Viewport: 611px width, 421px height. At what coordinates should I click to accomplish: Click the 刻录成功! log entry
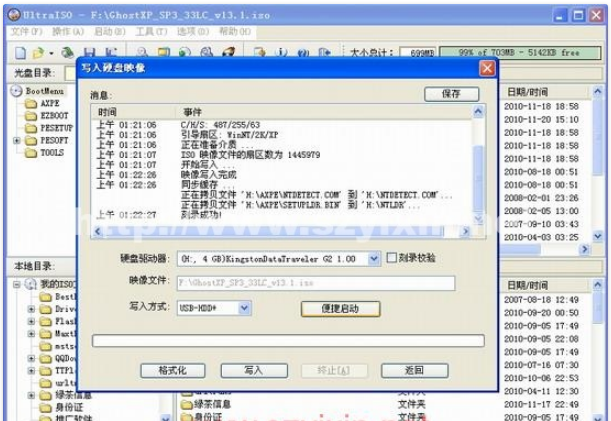(x=201, y=215)
